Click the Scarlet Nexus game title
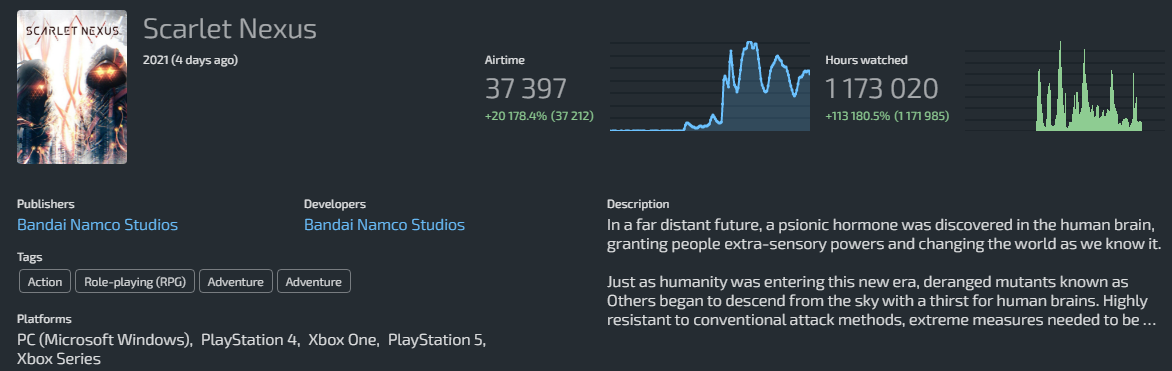The image size is (1172, 371). pyautogui.click(x=229, y=29)
